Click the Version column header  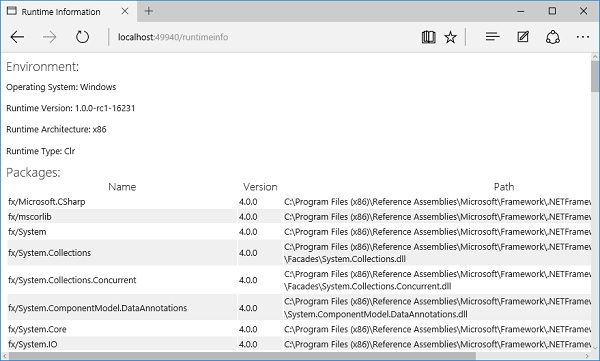pyautogui.click(x=260, y=187)
